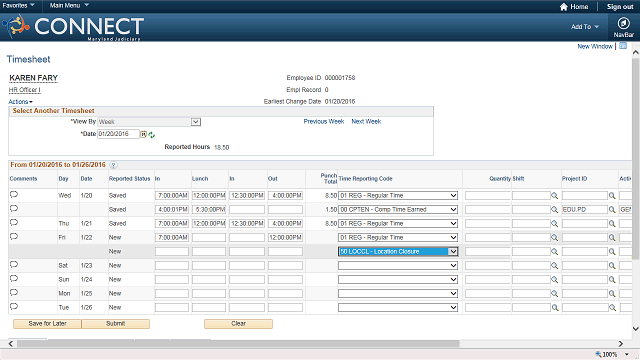Viewport: 640px width, 360px height.
Task: Click Shift lookup magnifier on Location Closure row
Action: point(554,252)
